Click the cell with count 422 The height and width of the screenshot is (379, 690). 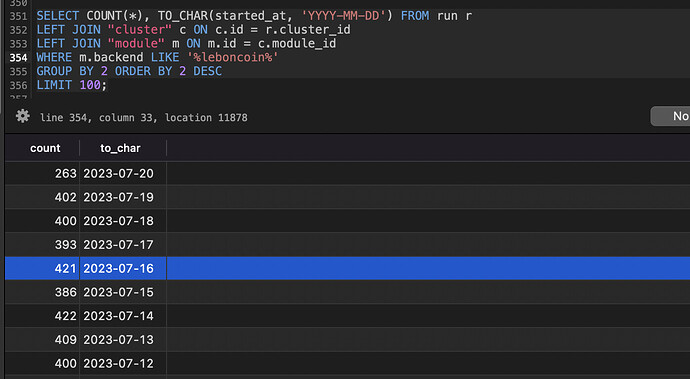click(x=66, y=316)
